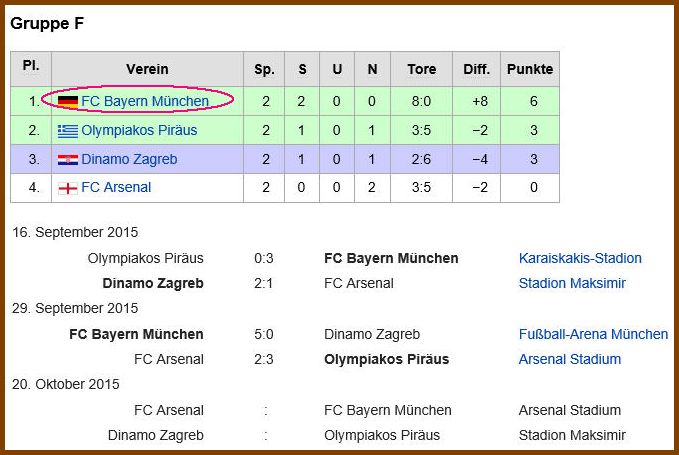This screenshot has height=455, width=679.
Task: Open the FC Bayern München link in table
Action: (145, 101)
